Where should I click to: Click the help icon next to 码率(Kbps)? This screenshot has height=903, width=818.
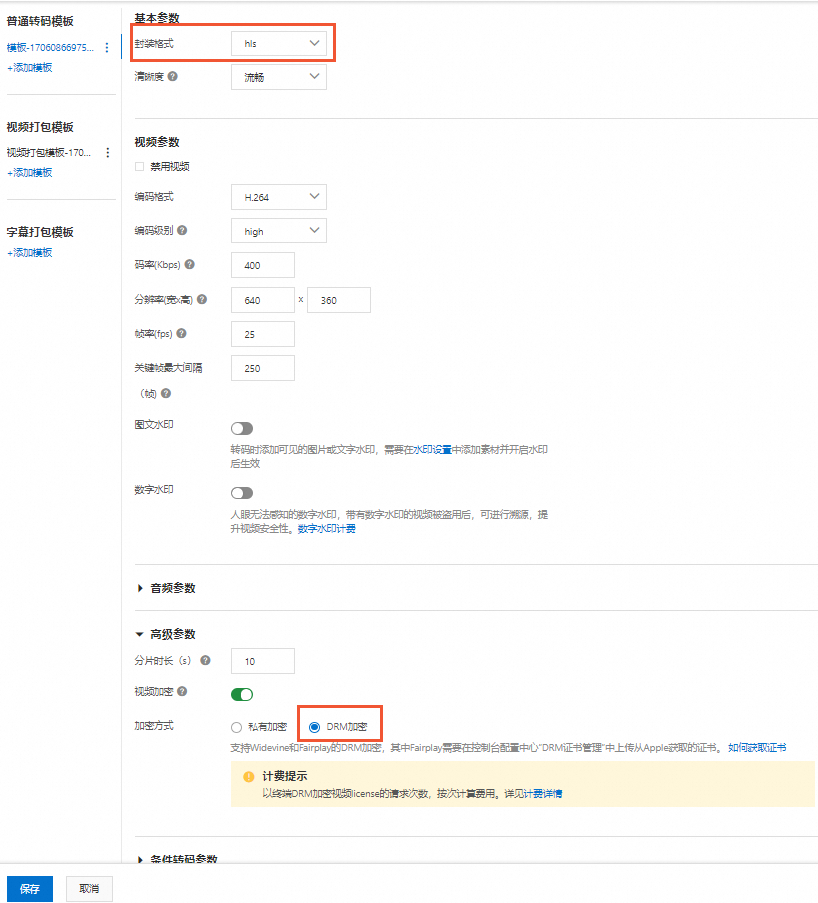pyautogui.click(x=190, y=265)
